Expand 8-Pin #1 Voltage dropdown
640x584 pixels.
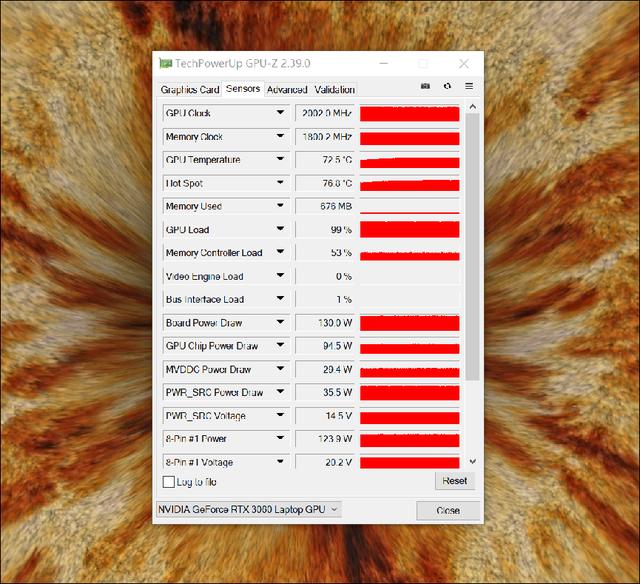click(280, 462)
